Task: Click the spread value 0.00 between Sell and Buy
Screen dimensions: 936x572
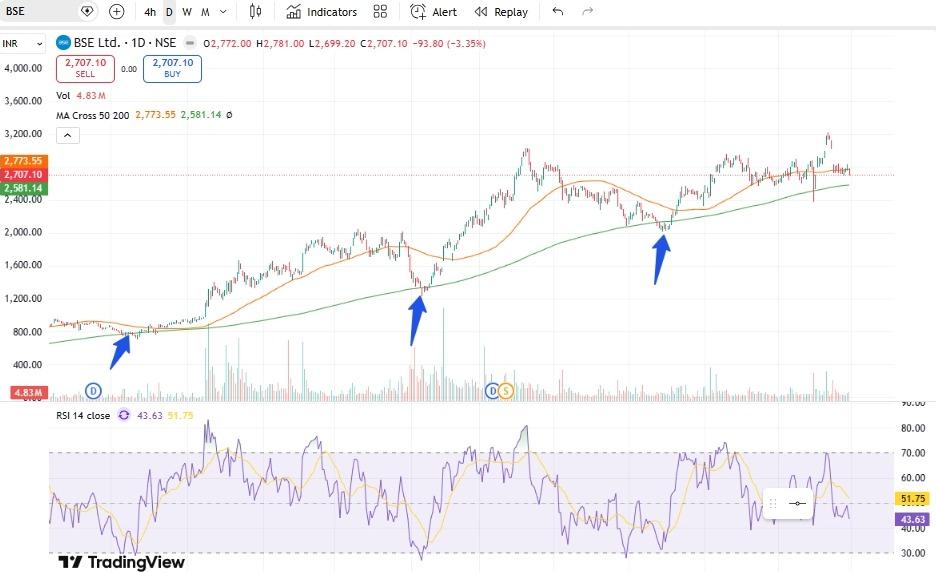Action: (x=129, y=69)
